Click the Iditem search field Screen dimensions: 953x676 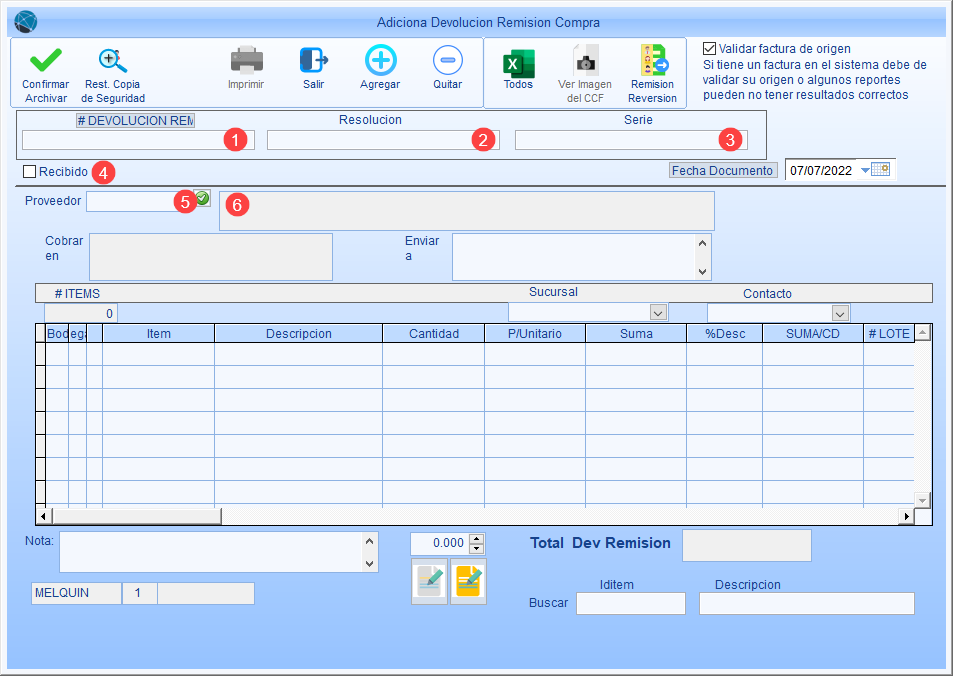point(631,604)
